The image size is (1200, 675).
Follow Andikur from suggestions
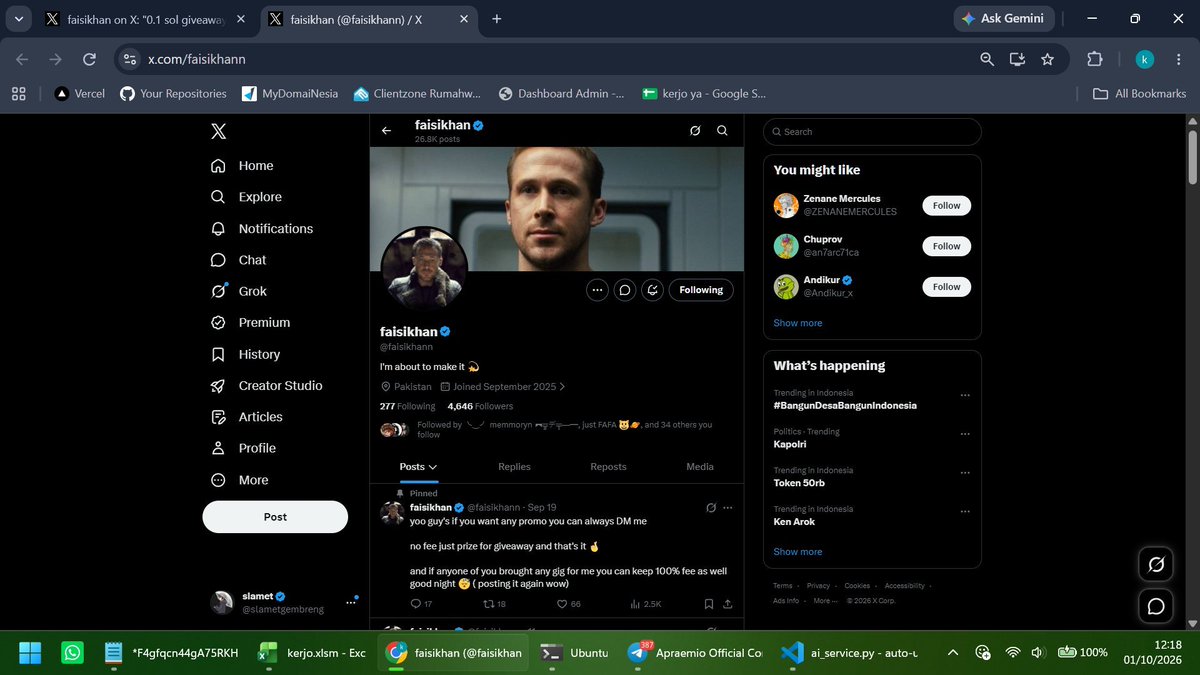tap(946, 287)
